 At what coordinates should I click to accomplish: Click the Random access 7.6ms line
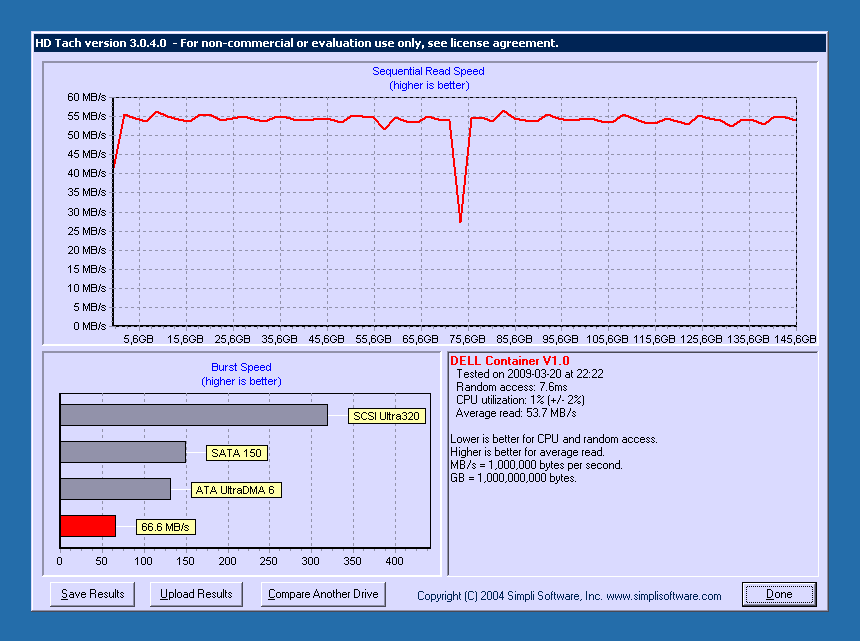click(x=511, y=387)
